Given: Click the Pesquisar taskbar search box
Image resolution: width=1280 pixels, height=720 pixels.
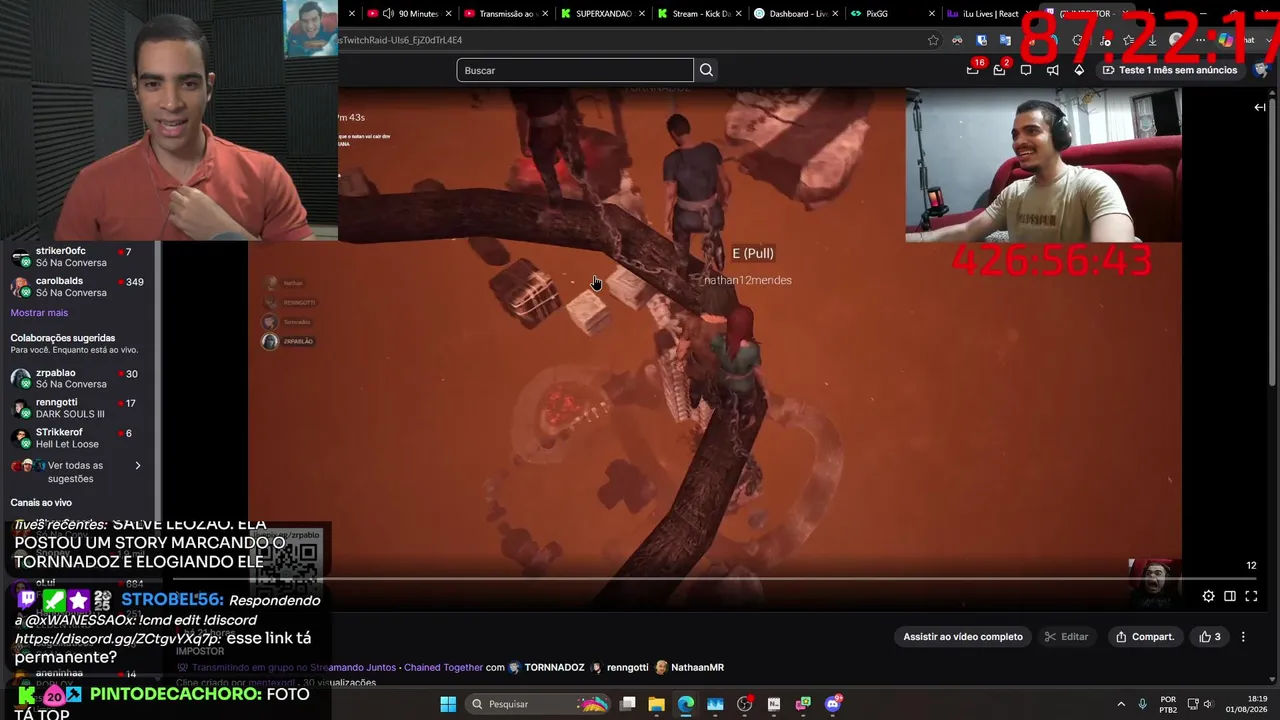Looking at the screenshot, I should 539,704.
